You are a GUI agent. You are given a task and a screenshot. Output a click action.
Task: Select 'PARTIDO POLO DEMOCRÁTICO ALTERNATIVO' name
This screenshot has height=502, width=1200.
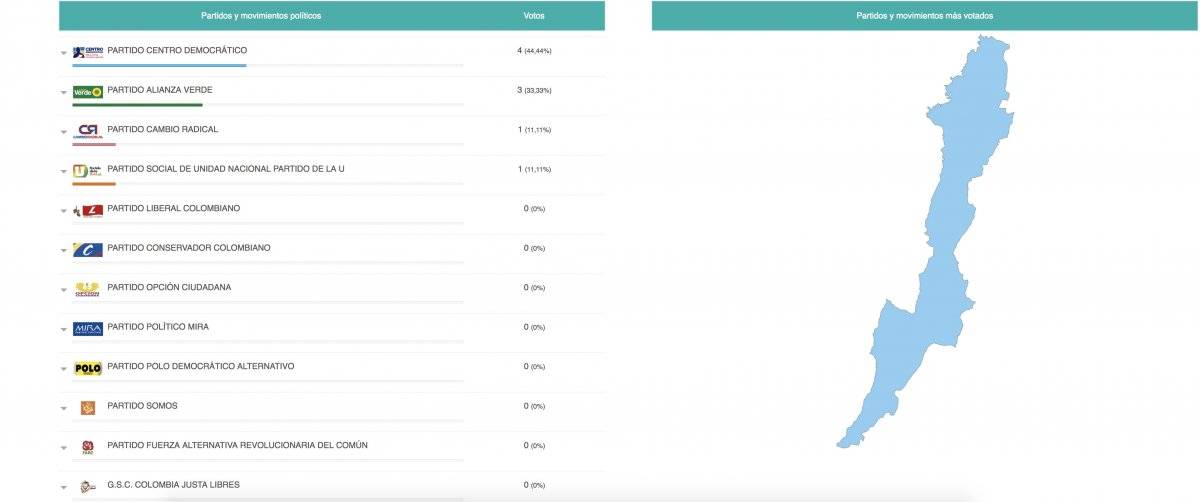[201, 366]
